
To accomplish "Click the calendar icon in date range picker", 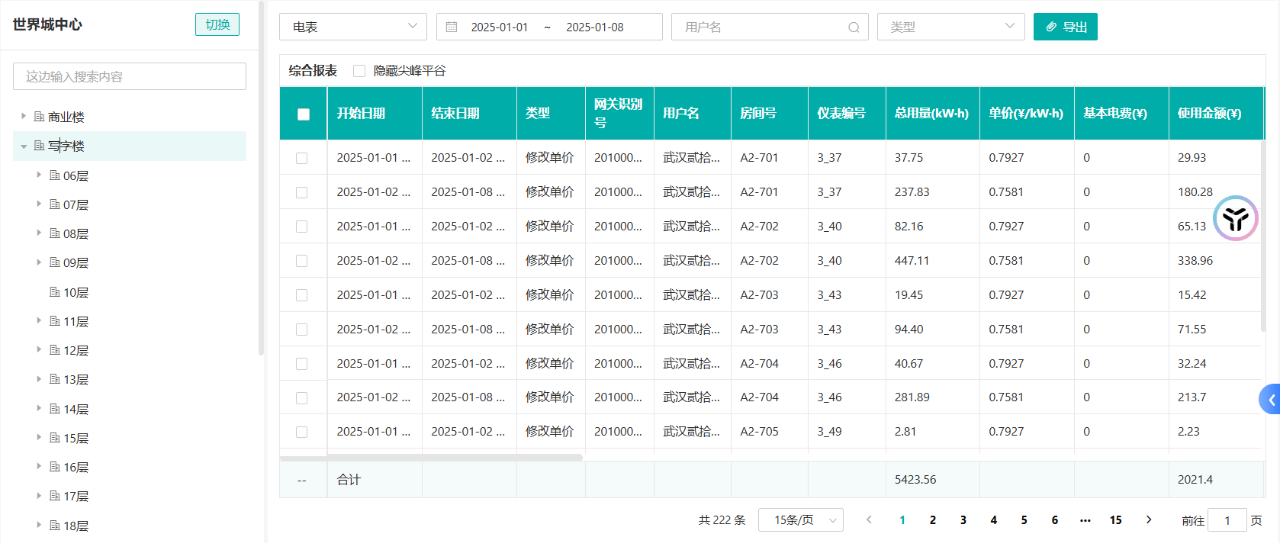I will pos(451,27).
